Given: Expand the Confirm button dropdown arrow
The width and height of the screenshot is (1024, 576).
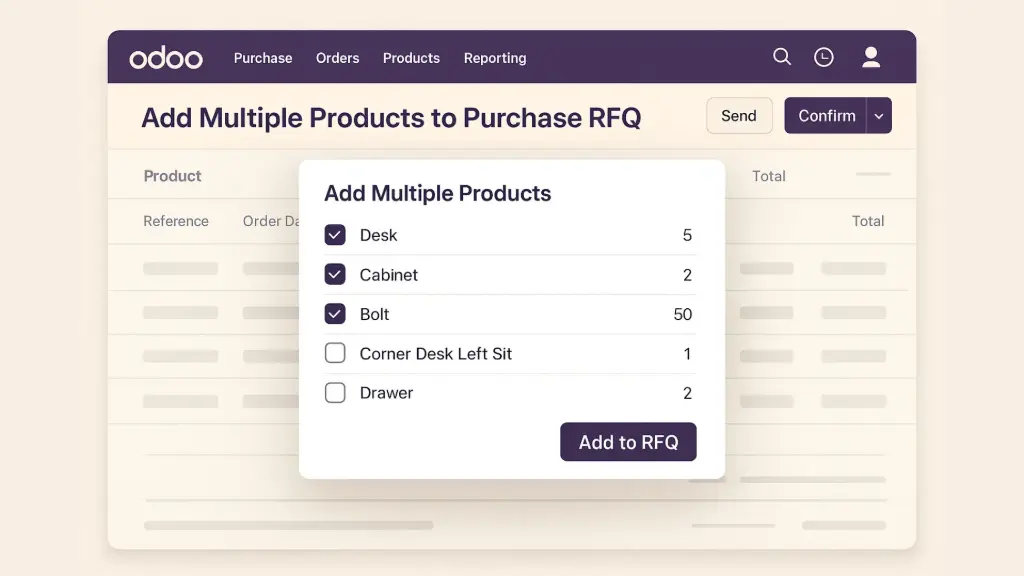Looking at the screenshot, I should pyautogui.click(x=878, y=115).
